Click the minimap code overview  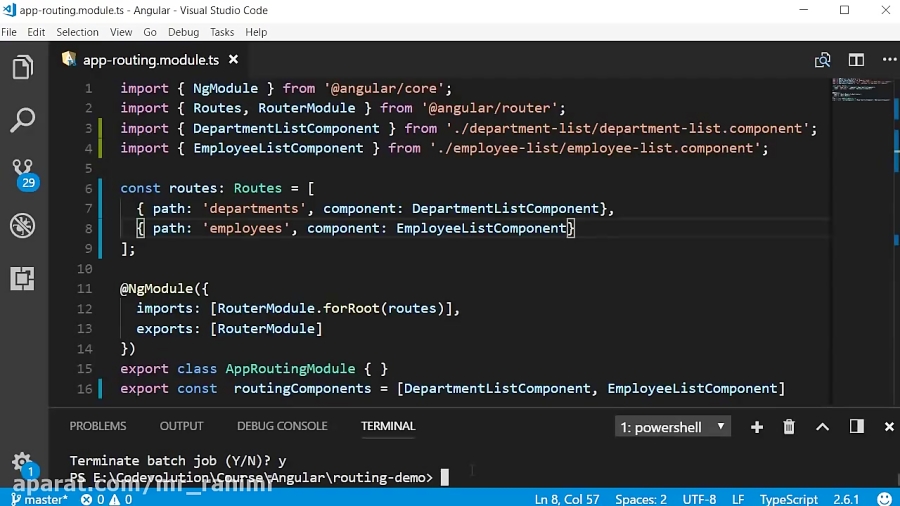coord(861,91)
